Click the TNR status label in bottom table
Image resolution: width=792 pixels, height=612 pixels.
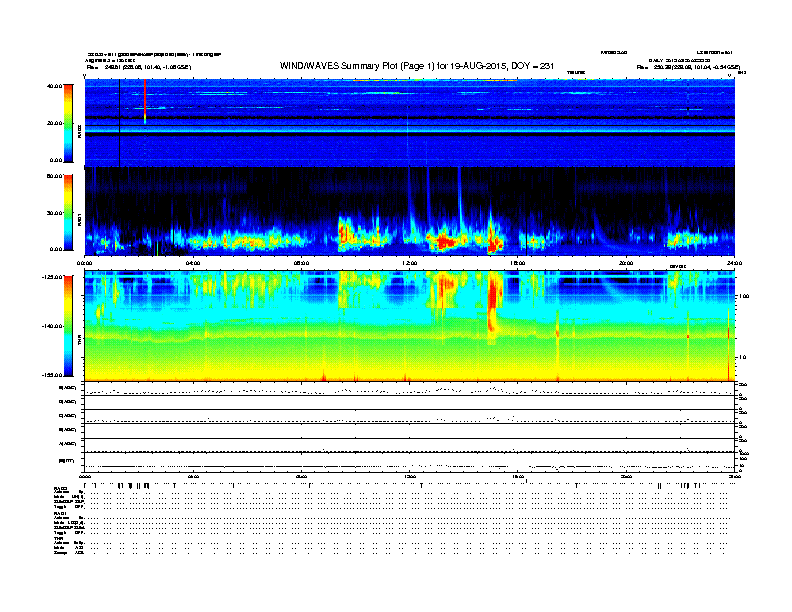(58, 538)
